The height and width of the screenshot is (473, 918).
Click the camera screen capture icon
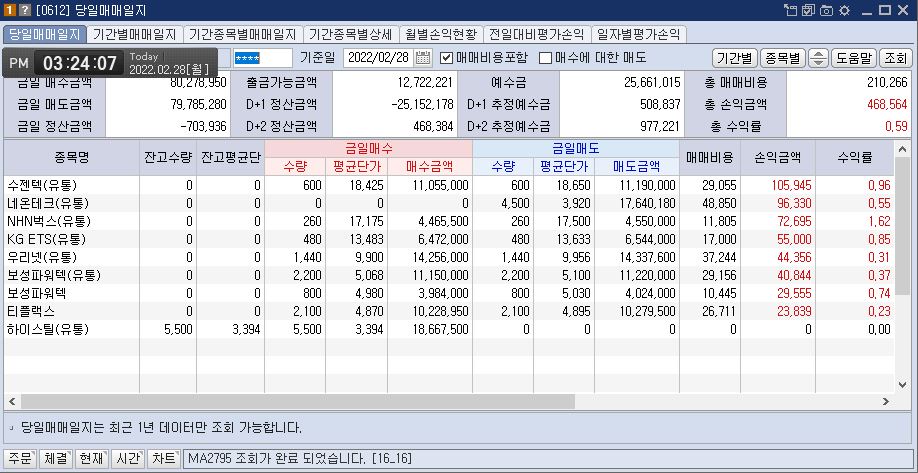[x=826, y=10]
